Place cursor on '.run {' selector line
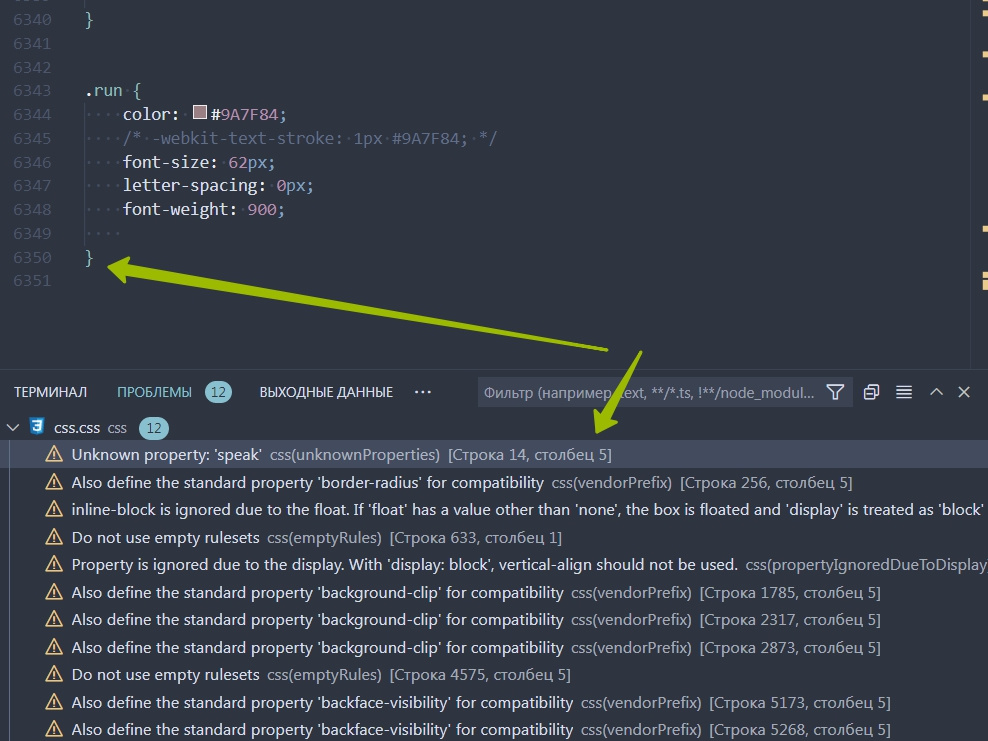 [x=113, y=90]
